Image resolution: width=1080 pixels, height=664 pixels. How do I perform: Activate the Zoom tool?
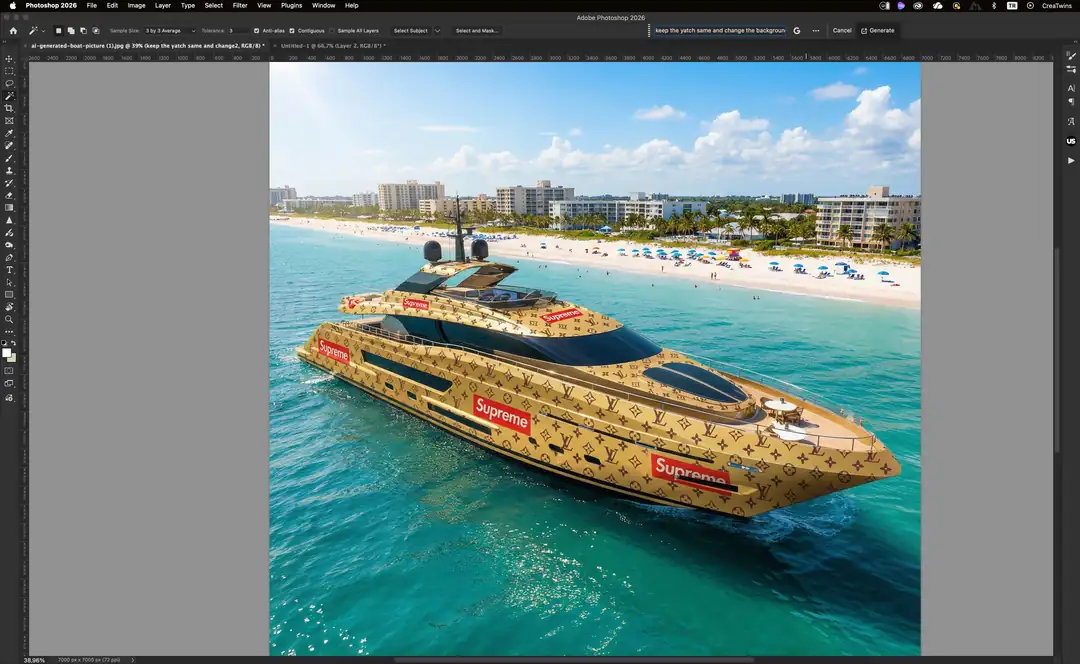tap(9, 318)
